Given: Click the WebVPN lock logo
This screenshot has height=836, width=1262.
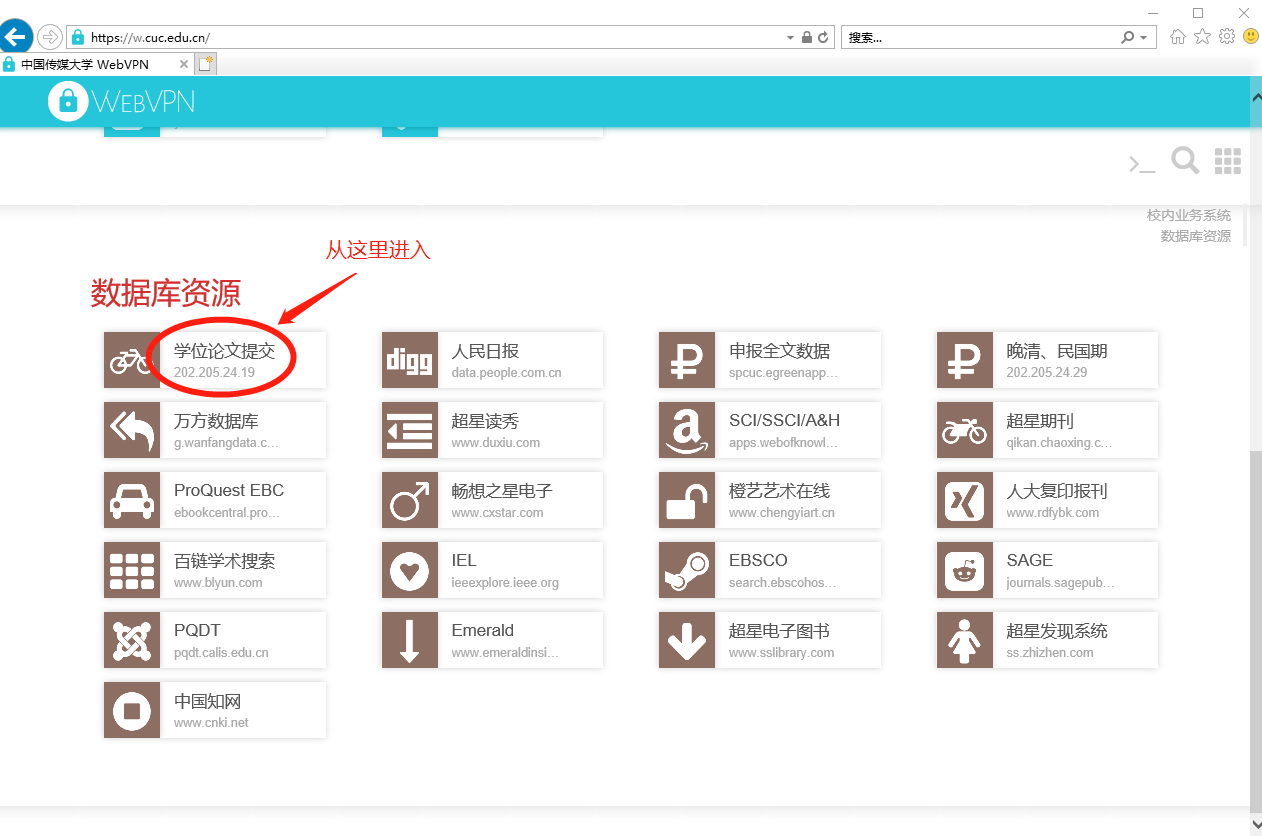Looking at the screenshot, I should click(68, 101).
